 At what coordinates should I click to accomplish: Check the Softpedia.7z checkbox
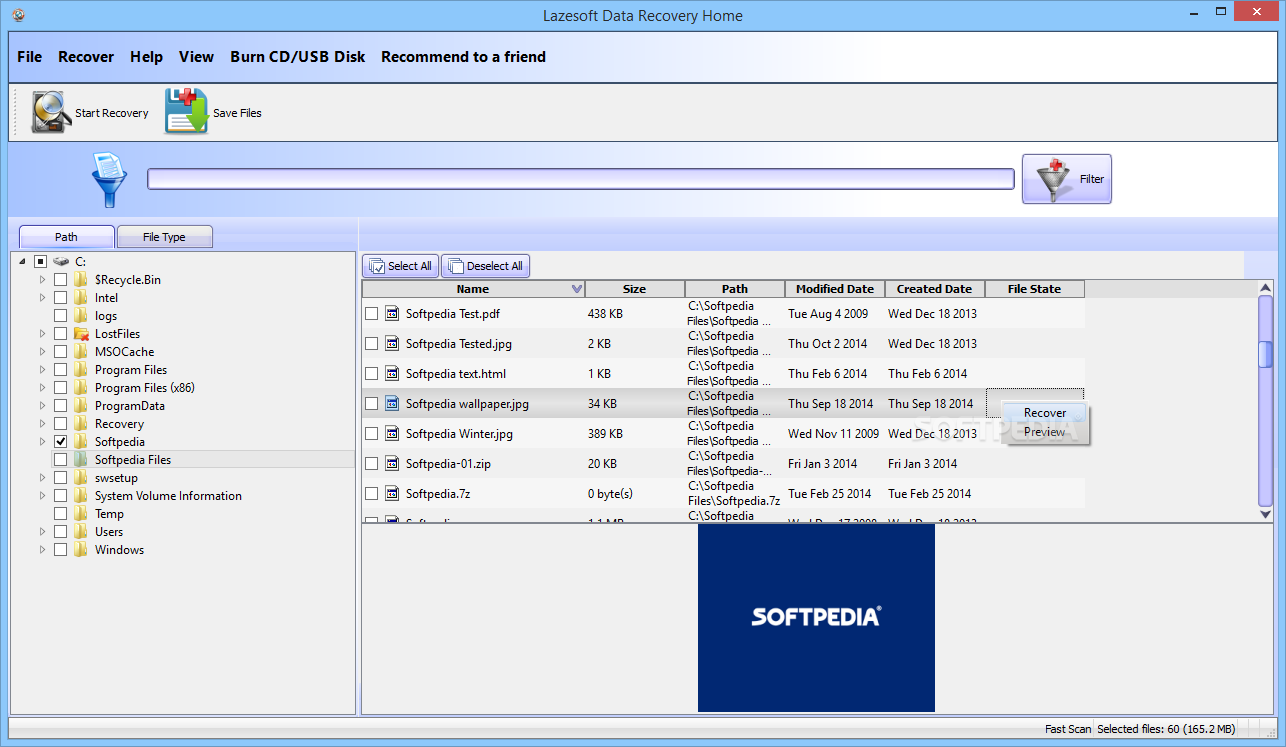pos(371,493)
